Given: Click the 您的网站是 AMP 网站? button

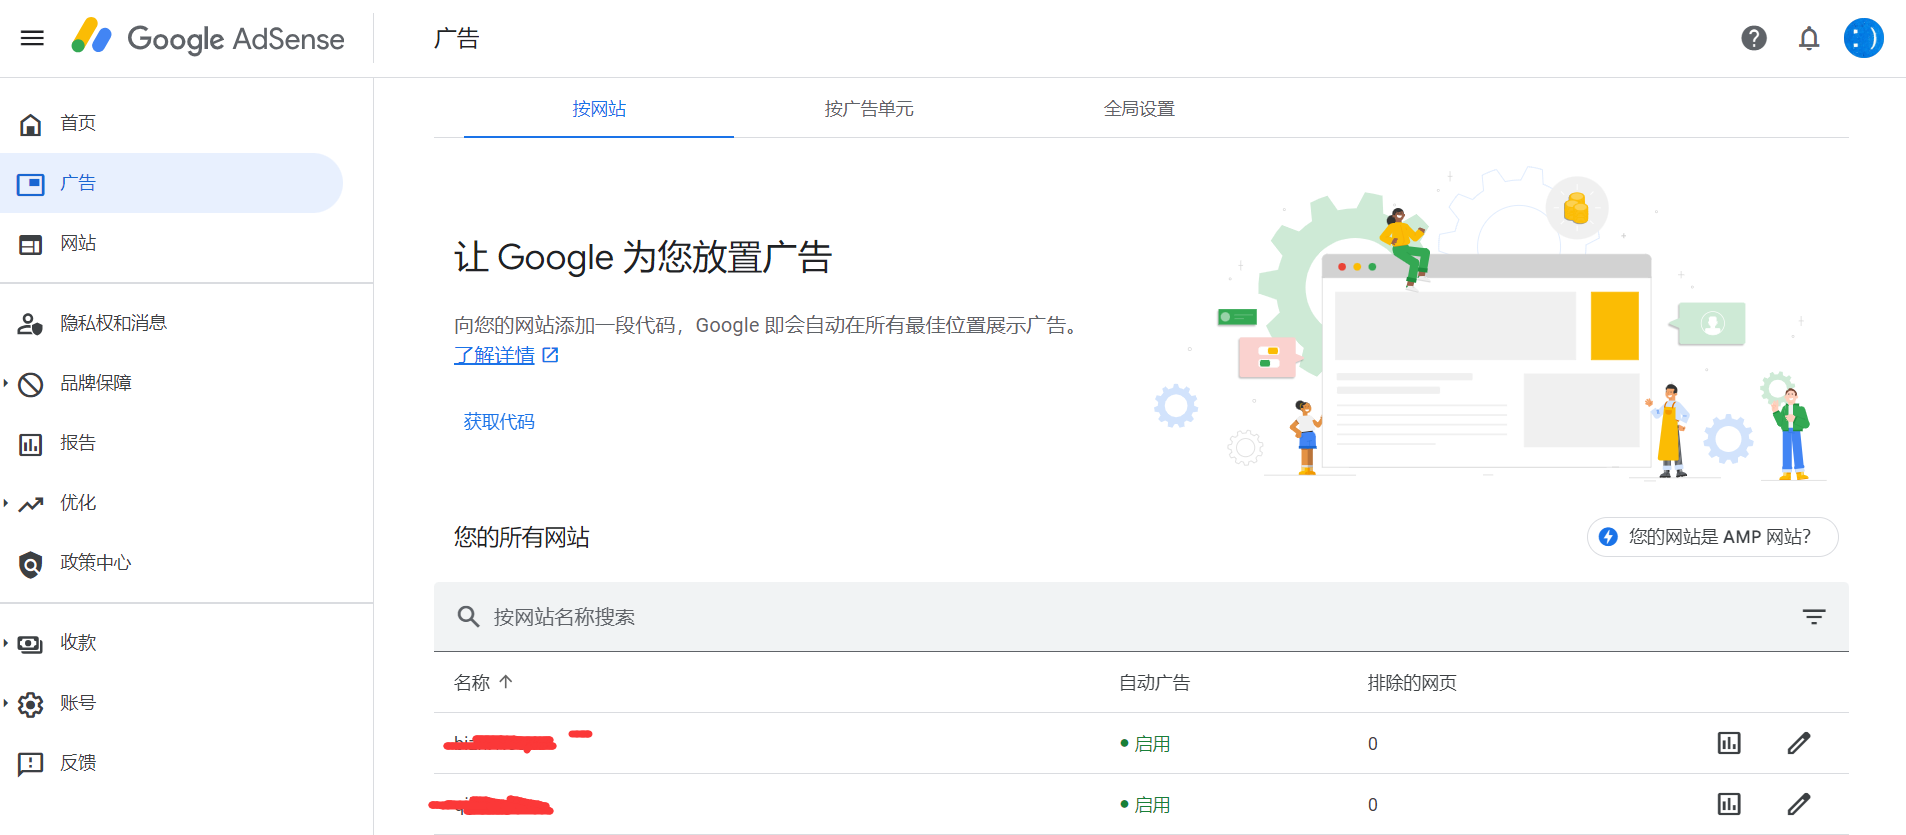Looking at the screenshot, I should click(1712, 537).
